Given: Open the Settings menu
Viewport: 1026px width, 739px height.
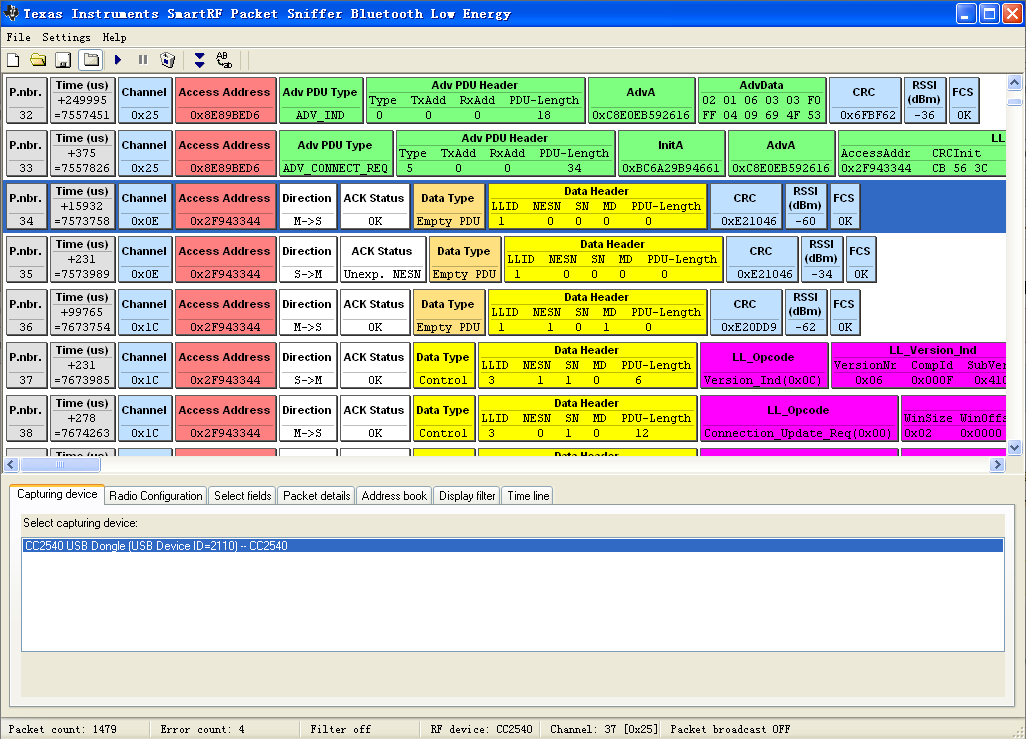Looking at the screenshot, I should [66, 37].
